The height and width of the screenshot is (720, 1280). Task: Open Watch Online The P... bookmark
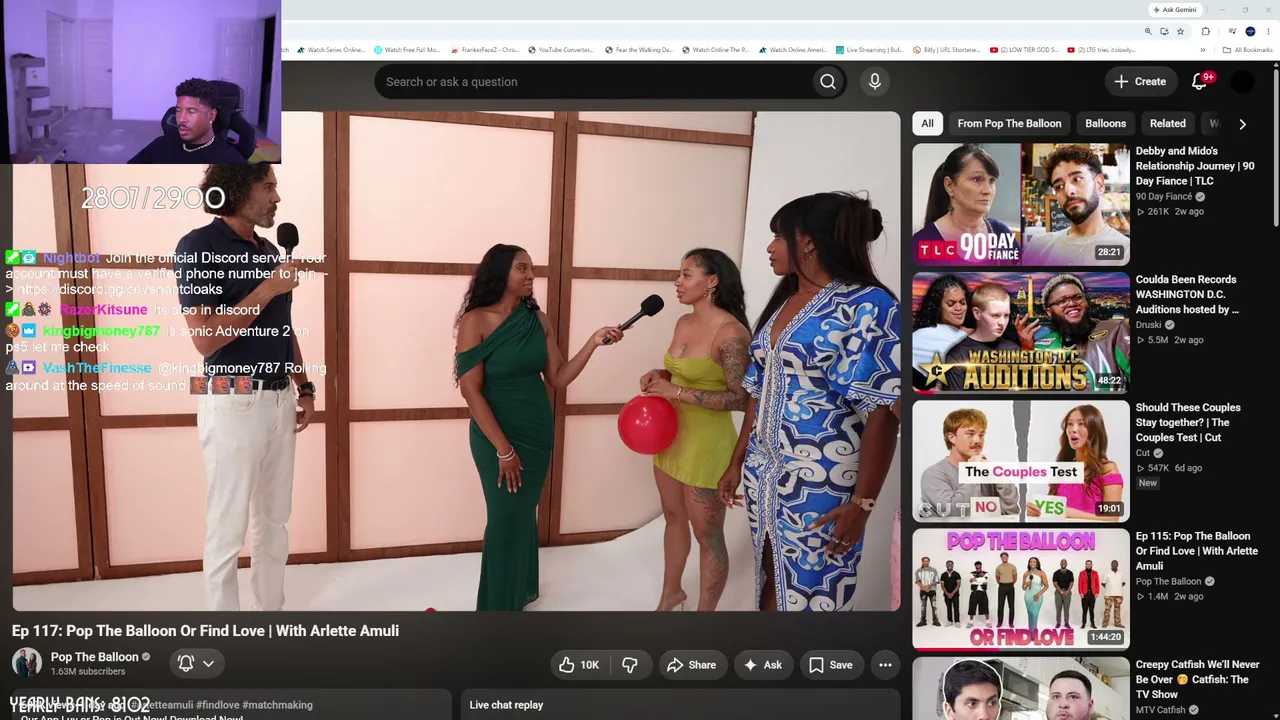[716, 50]
